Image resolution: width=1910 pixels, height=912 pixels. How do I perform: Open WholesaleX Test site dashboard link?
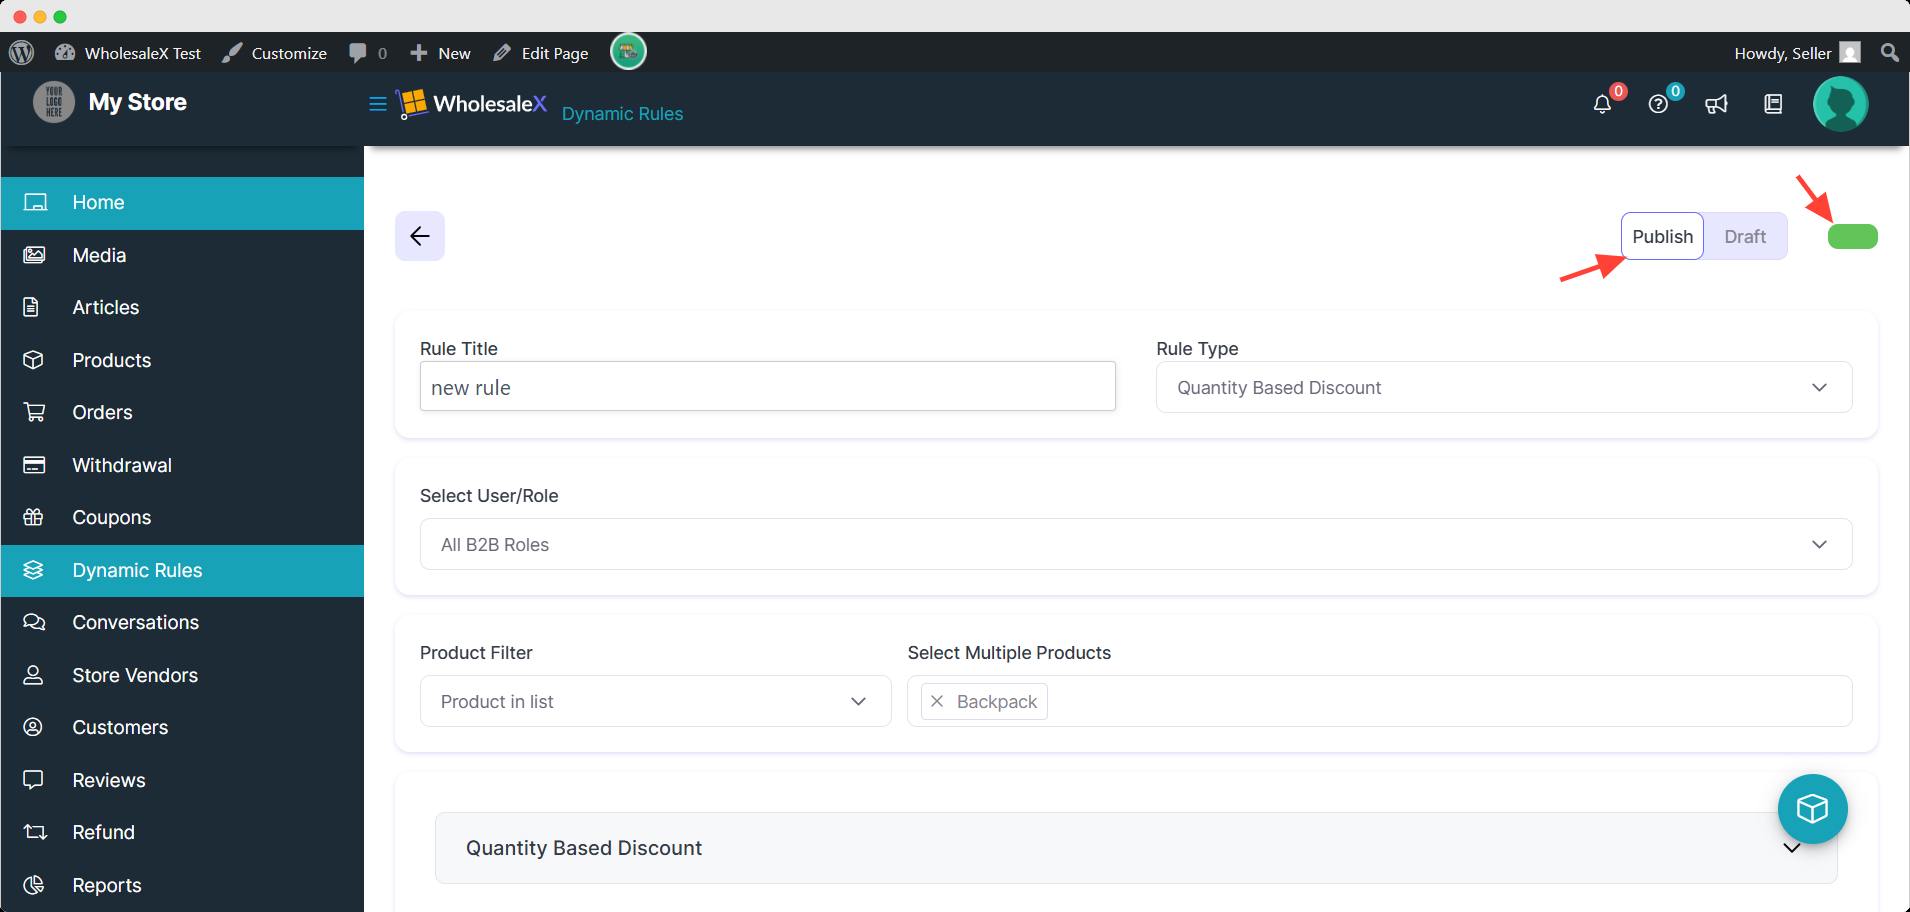128,53
